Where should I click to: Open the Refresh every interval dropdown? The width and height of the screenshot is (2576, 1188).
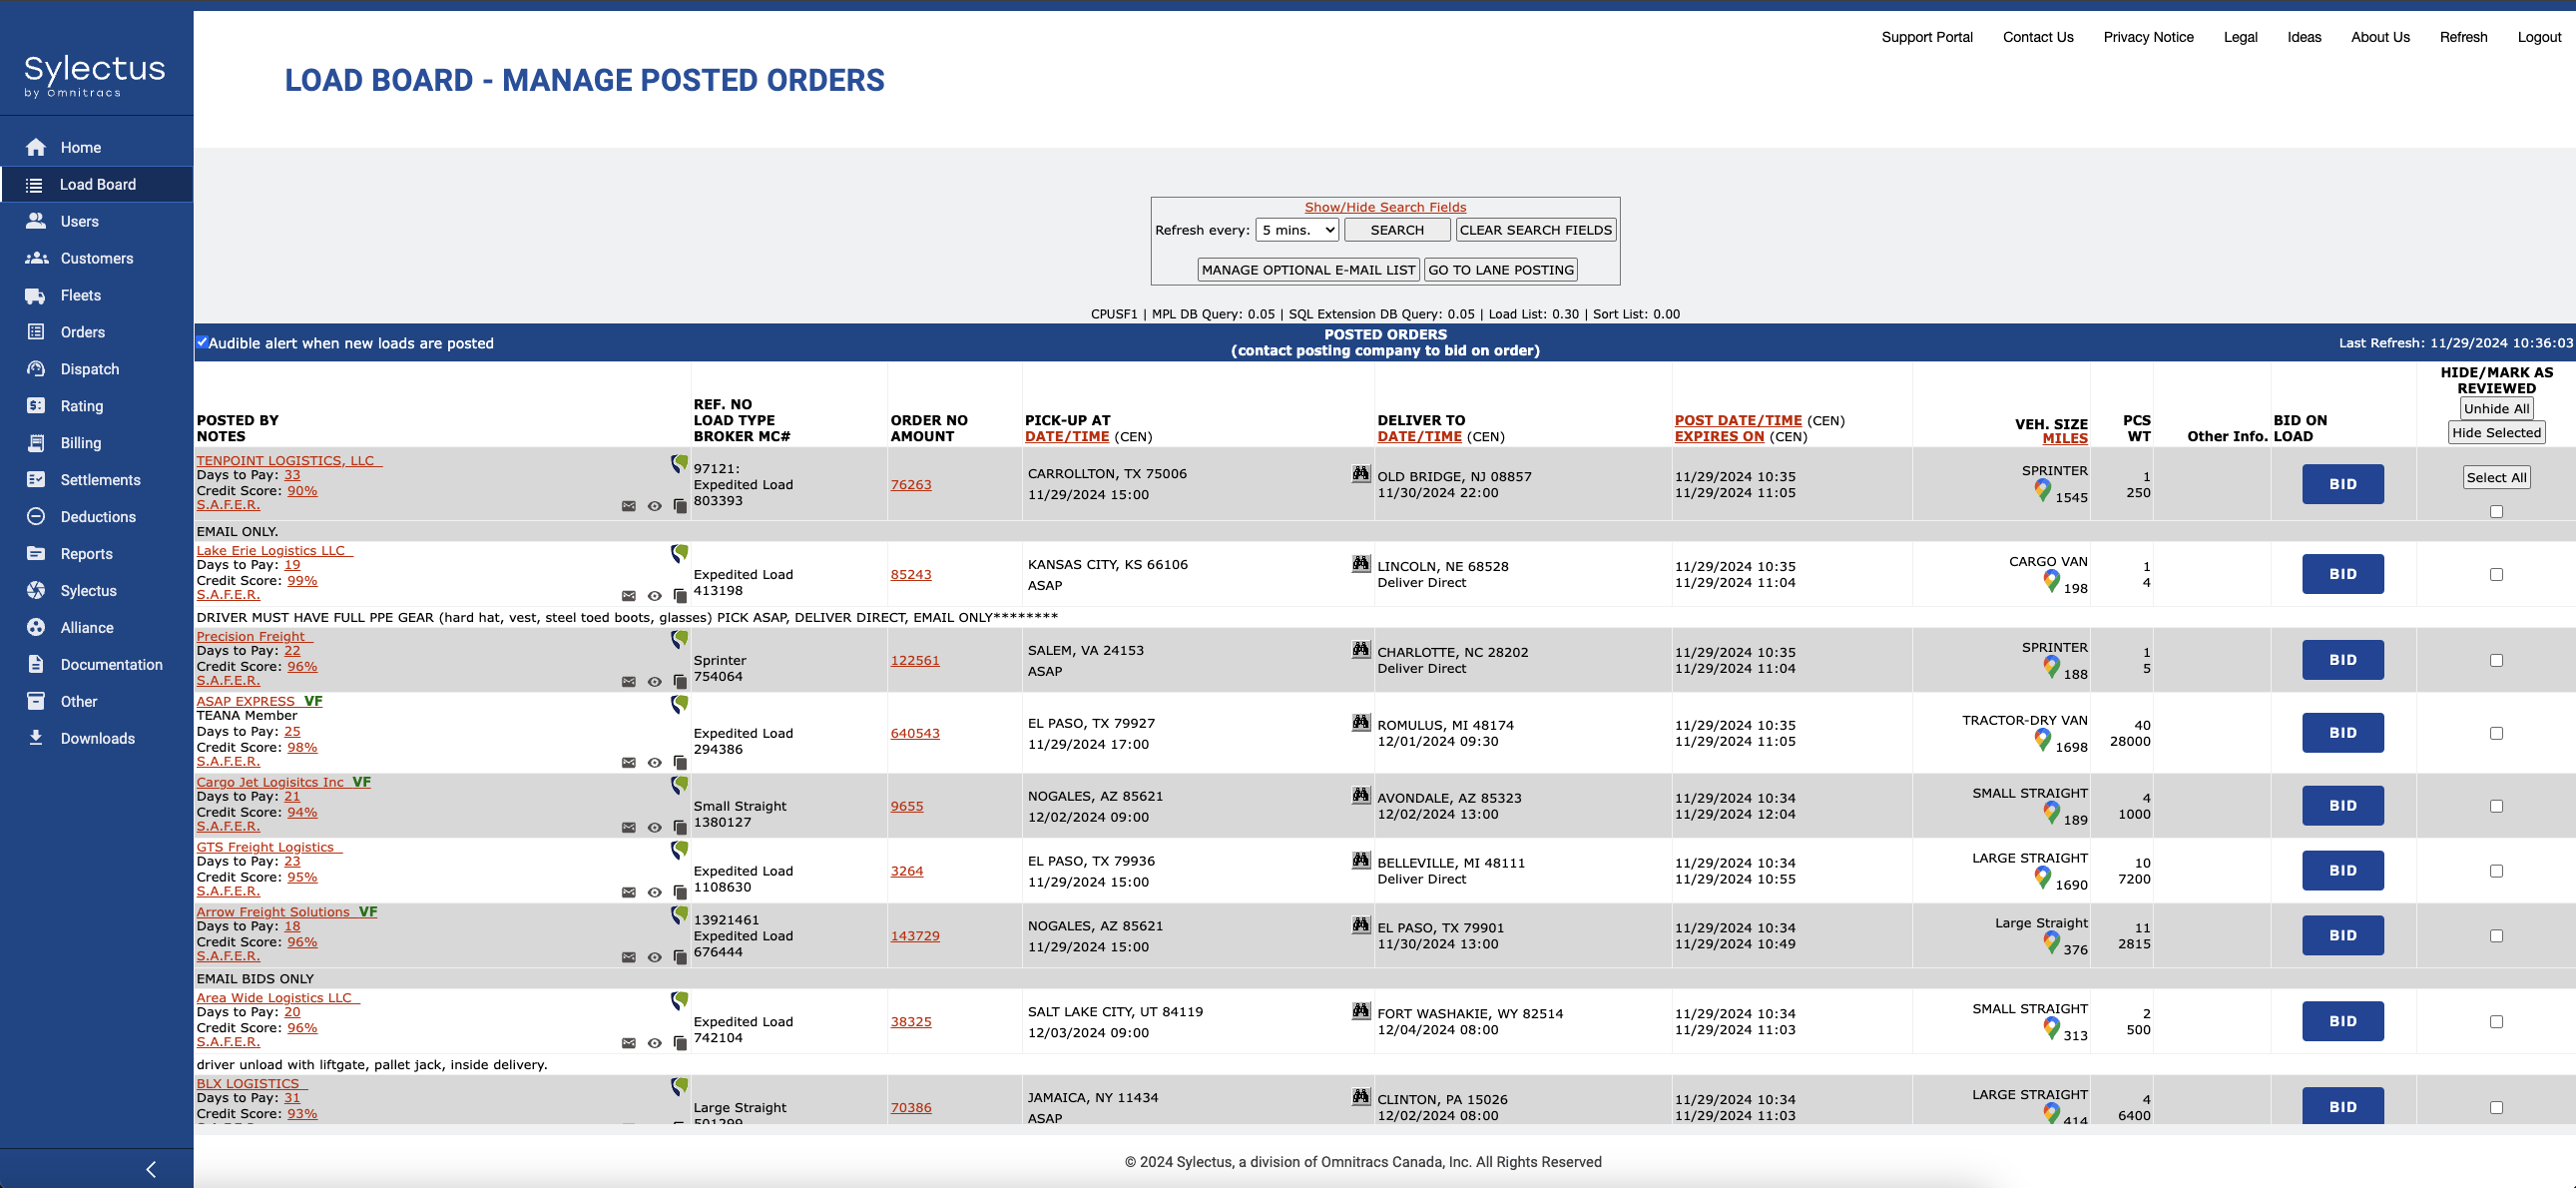click(1297, 230)
